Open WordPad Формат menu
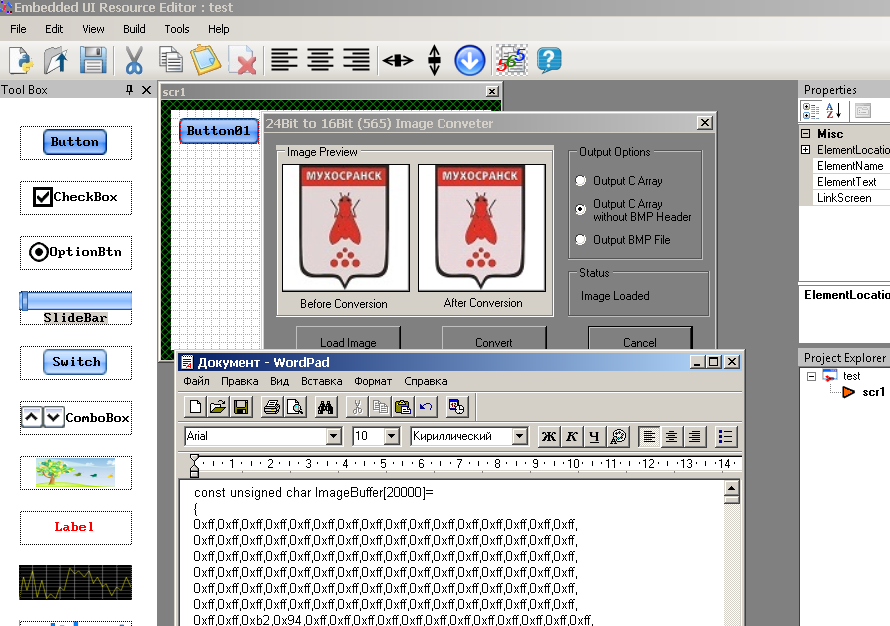 (373, 381)
